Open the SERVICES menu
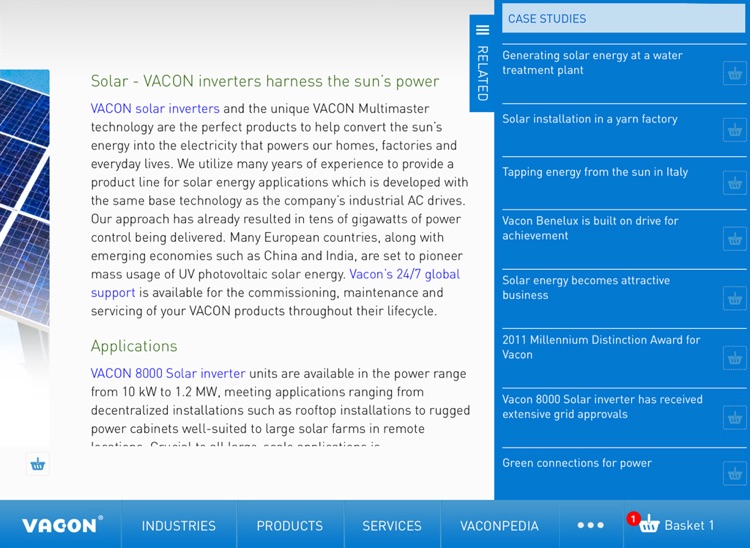Screen dimensions: 750x548 [x=392, y=526]
